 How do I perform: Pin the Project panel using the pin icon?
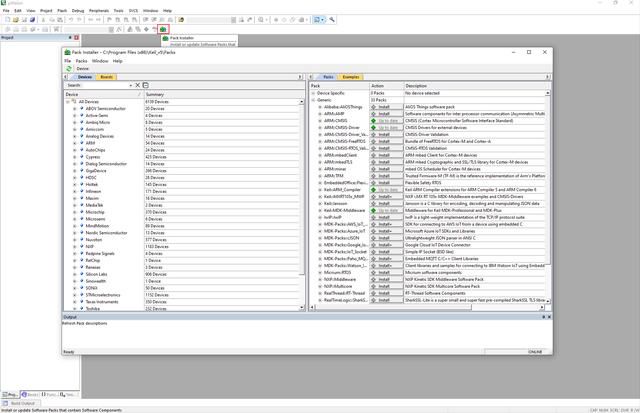(x=70, y=38)
